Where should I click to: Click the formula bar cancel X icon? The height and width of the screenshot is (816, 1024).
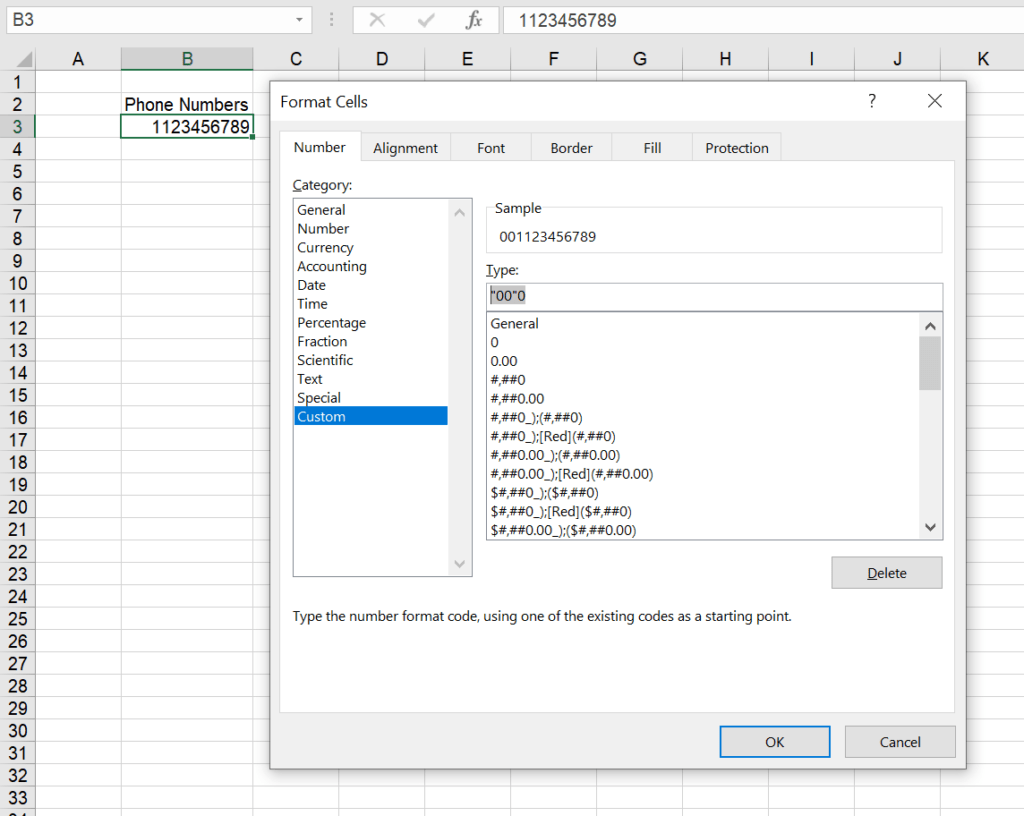(377, 20)
